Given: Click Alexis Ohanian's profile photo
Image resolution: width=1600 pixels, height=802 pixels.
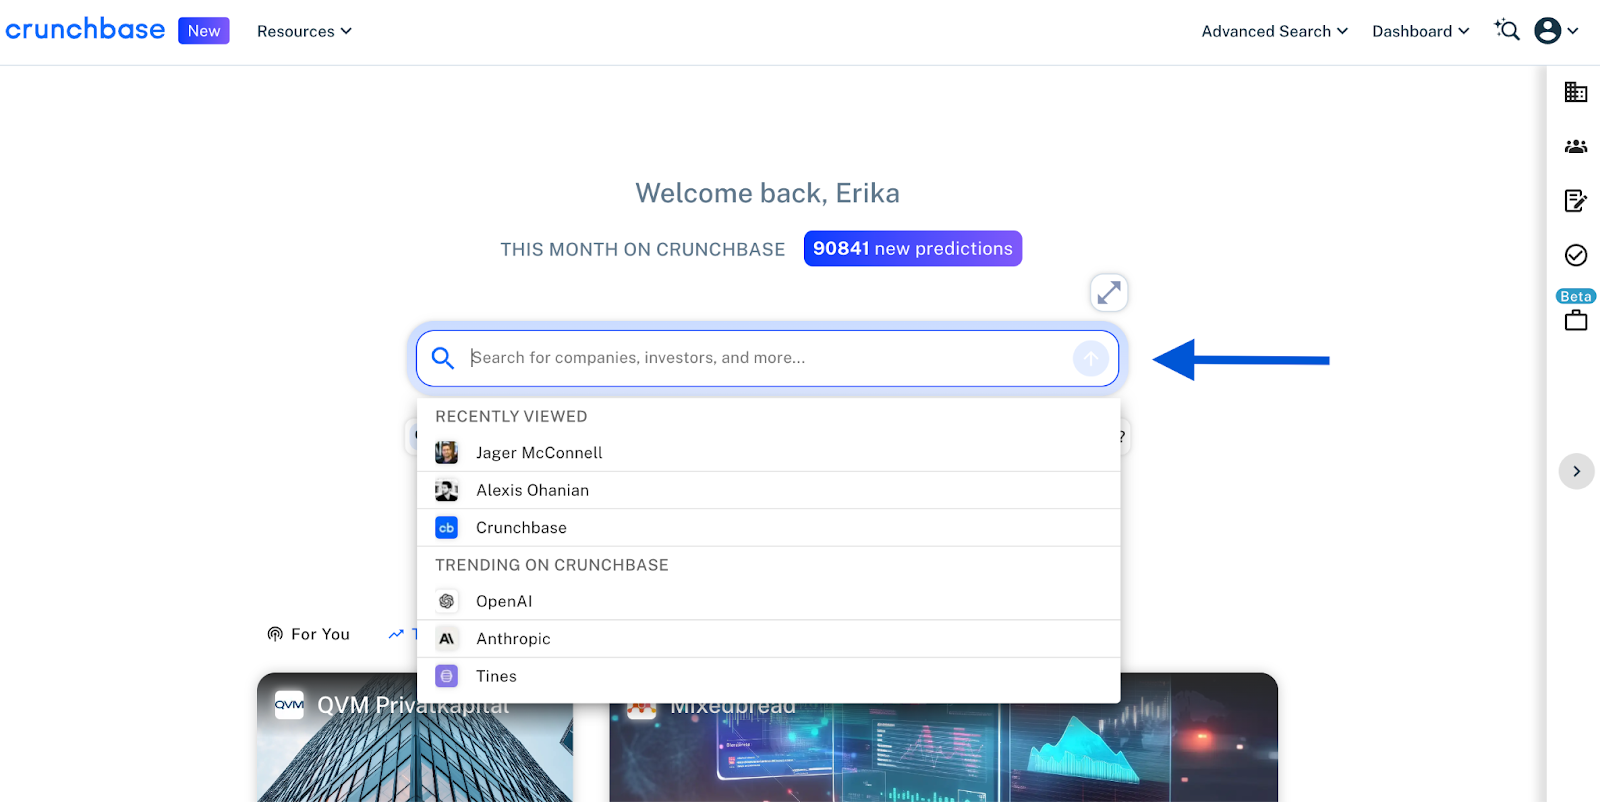Looking at the screenshot, I should point(447,490).
